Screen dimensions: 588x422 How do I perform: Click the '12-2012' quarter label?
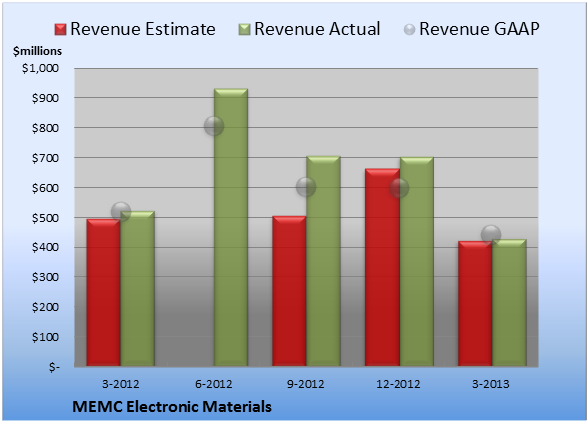(x=398, y=384)
